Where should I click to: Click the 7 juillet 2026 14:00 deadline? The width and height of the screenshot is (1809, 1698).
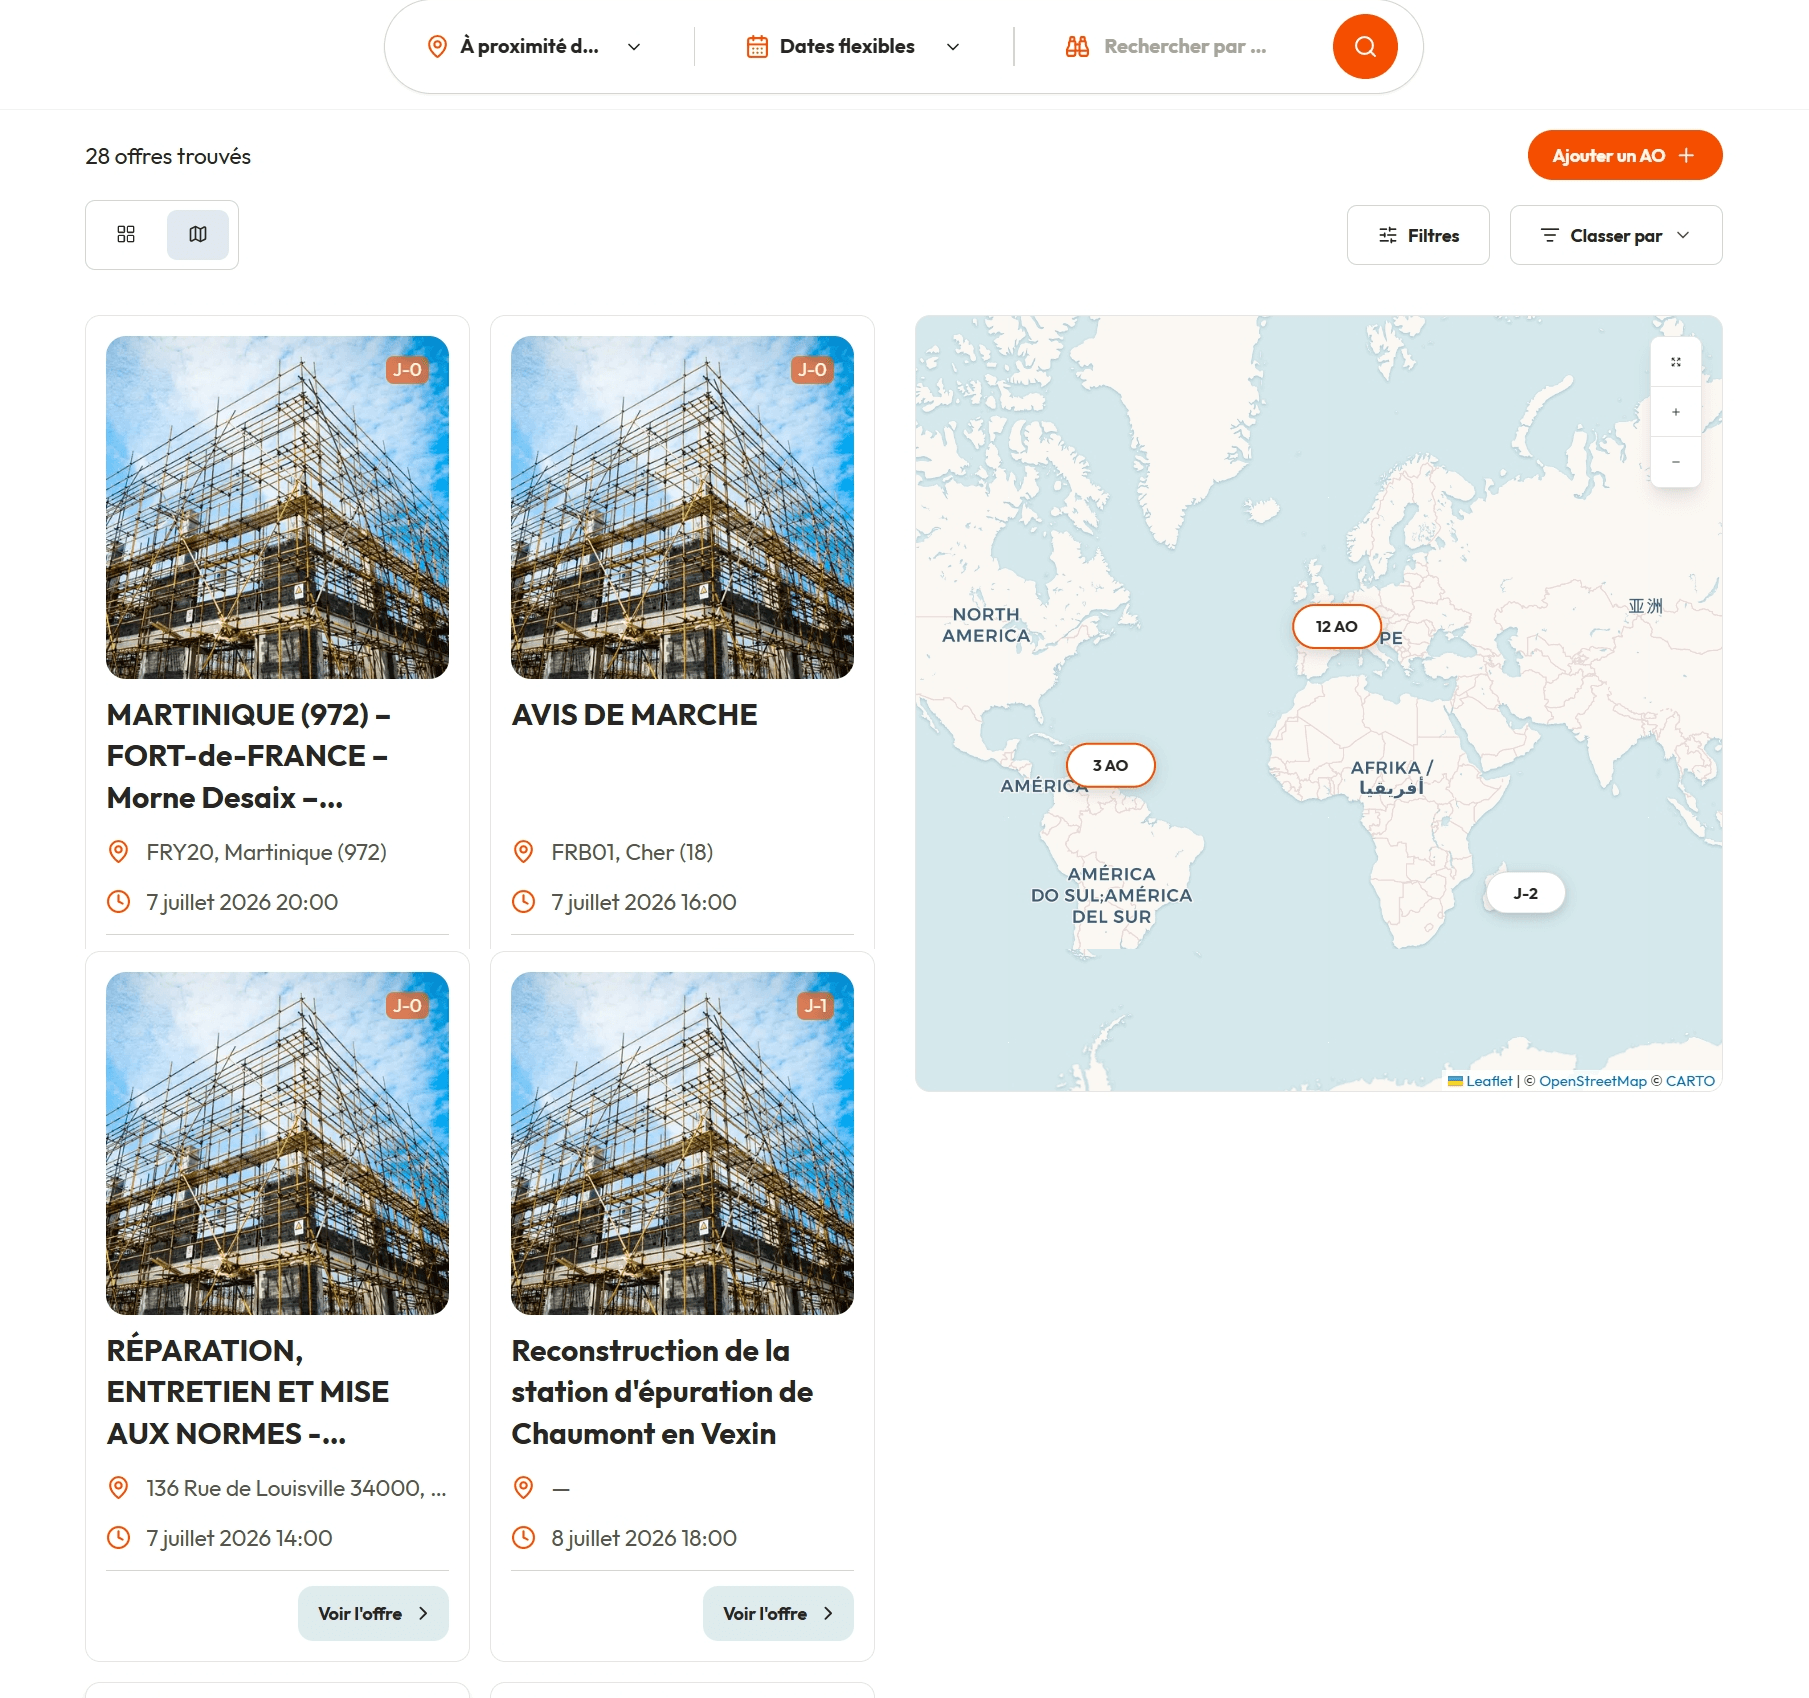coord(239,1538)
